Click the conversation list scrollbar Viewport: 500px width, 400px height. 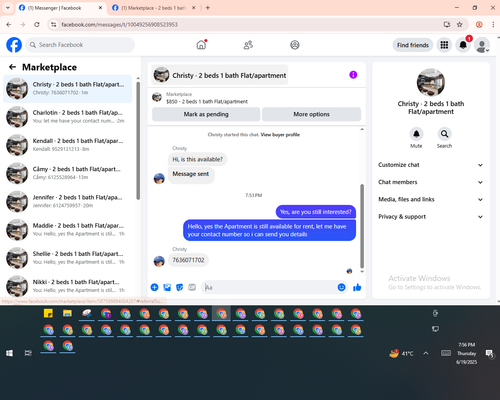[x=138, y=141]
